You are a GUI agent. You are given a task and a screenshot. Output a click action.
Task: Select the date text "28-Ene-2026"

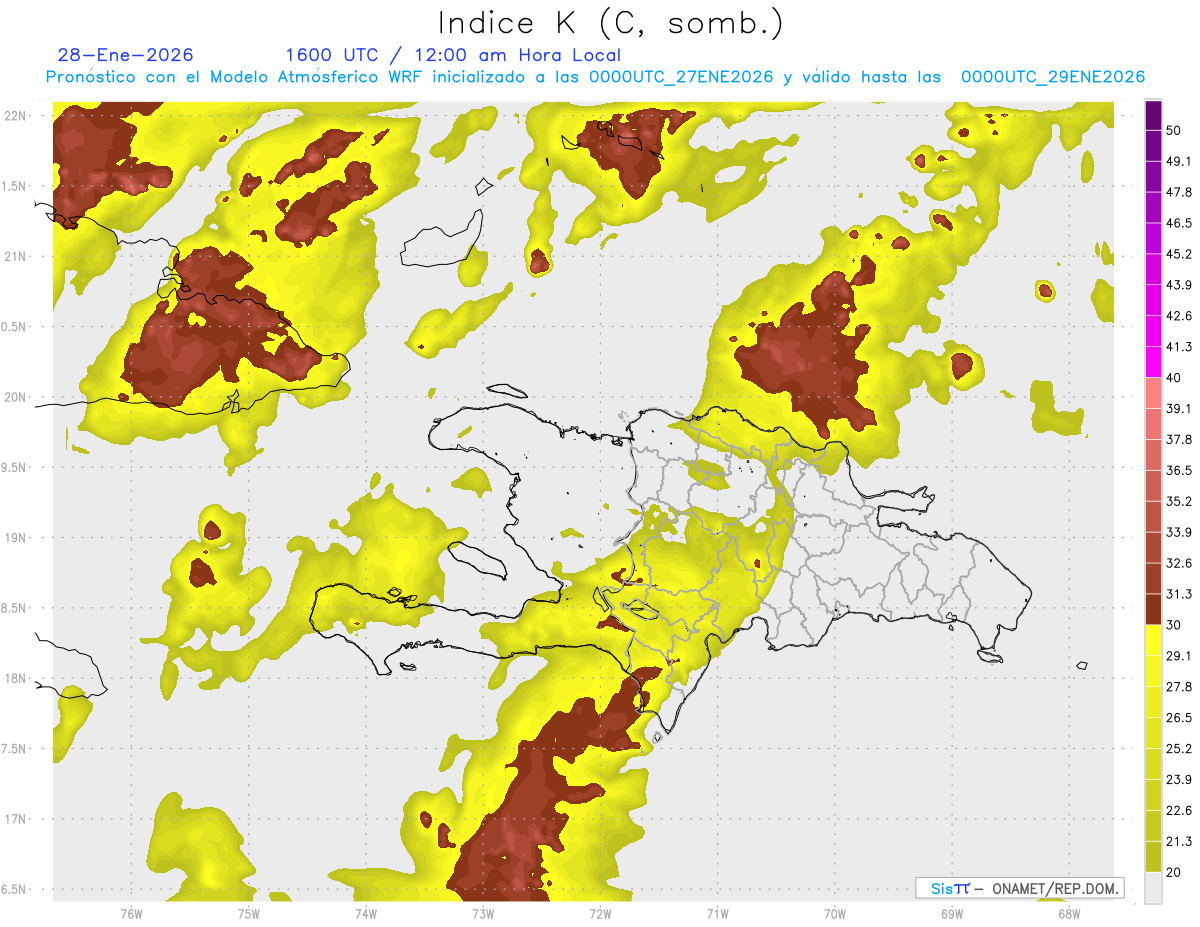click(126, 55)
